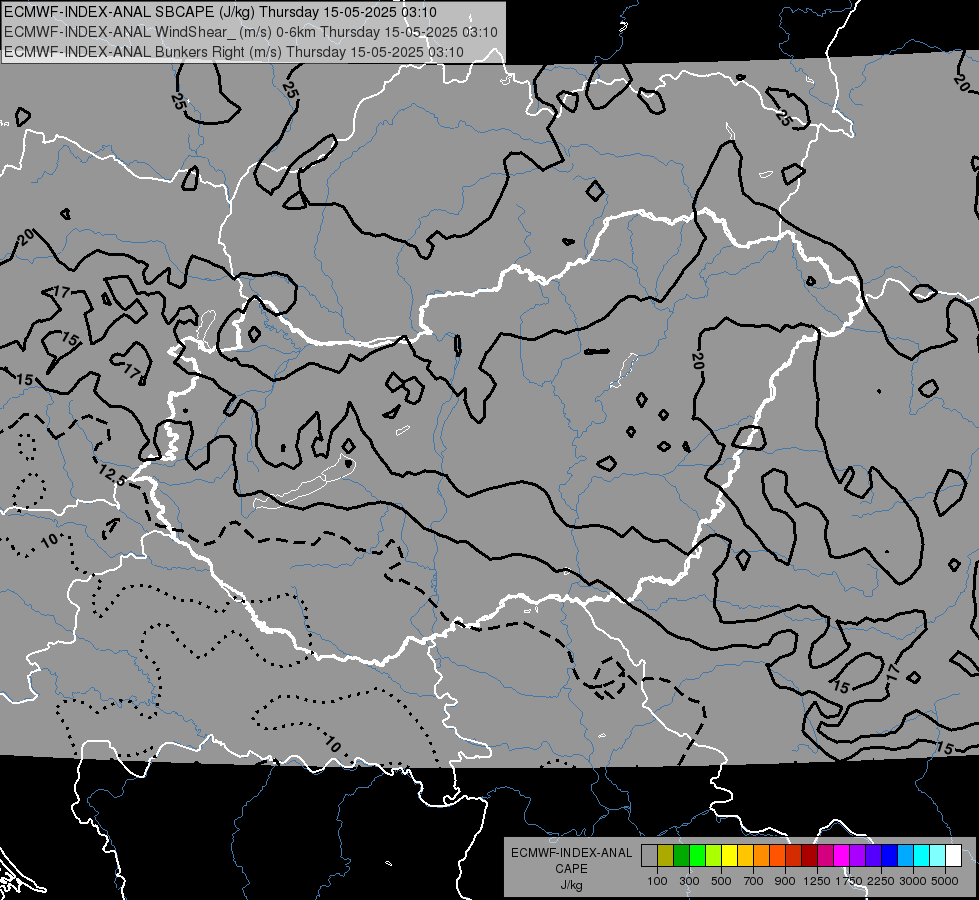Pick the red-orange swatch right of 700
979x900 pixels.
[777, 856]
